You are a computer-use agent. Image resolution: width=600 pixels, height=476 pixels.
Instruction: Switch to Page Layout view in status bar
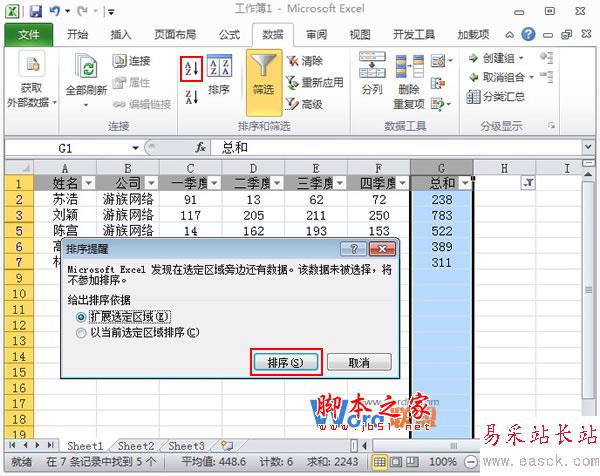click(x=396, y=462)
